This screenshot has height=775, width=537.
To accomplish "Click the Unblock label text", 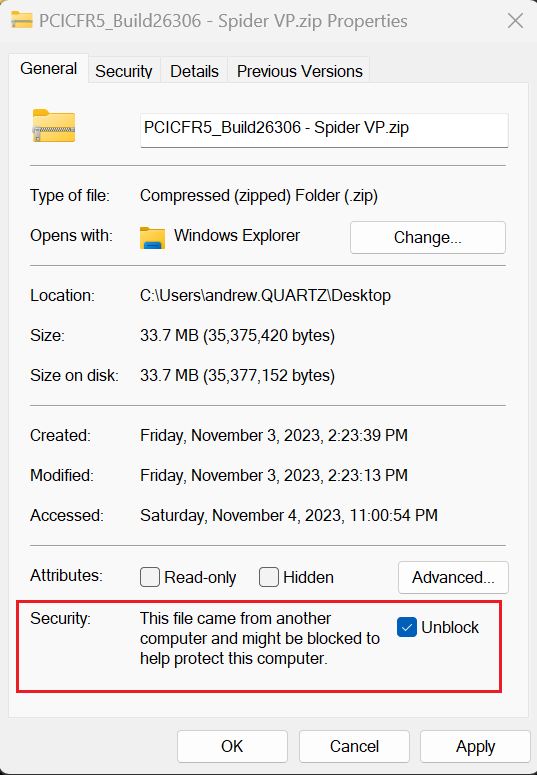I will click(x=450, y=627).
